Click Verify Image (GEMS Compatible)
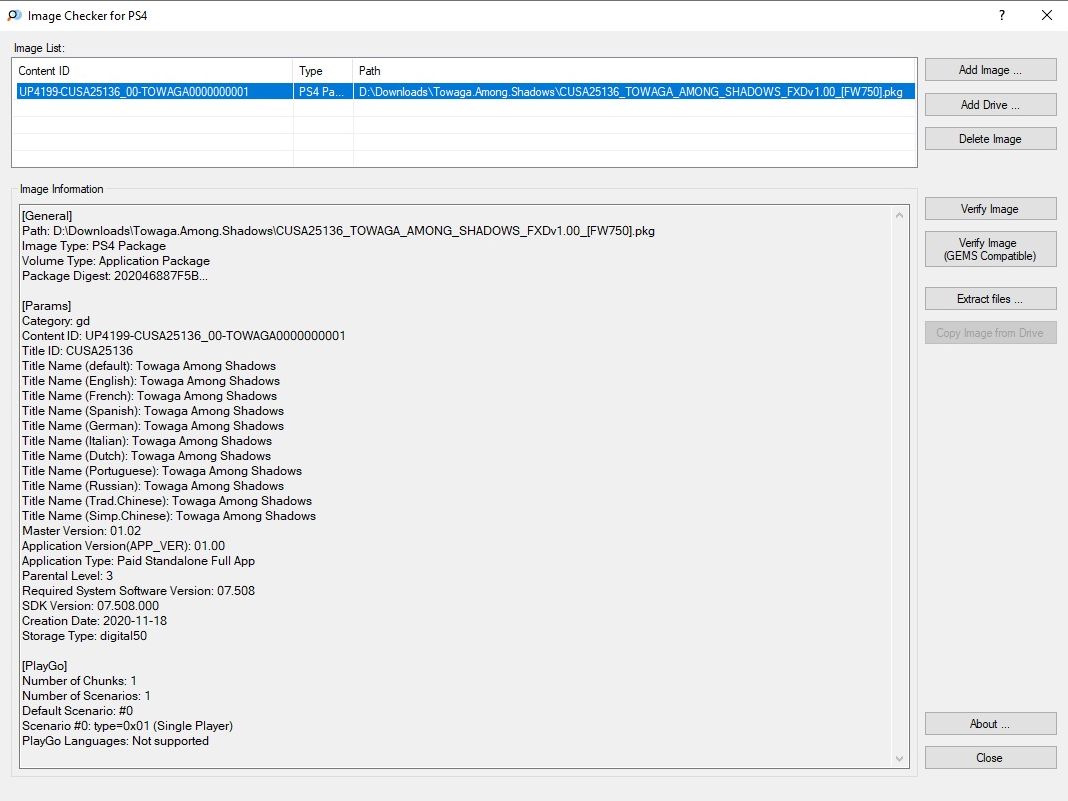This screenshot has width=1068, height=801. (990, 250)
